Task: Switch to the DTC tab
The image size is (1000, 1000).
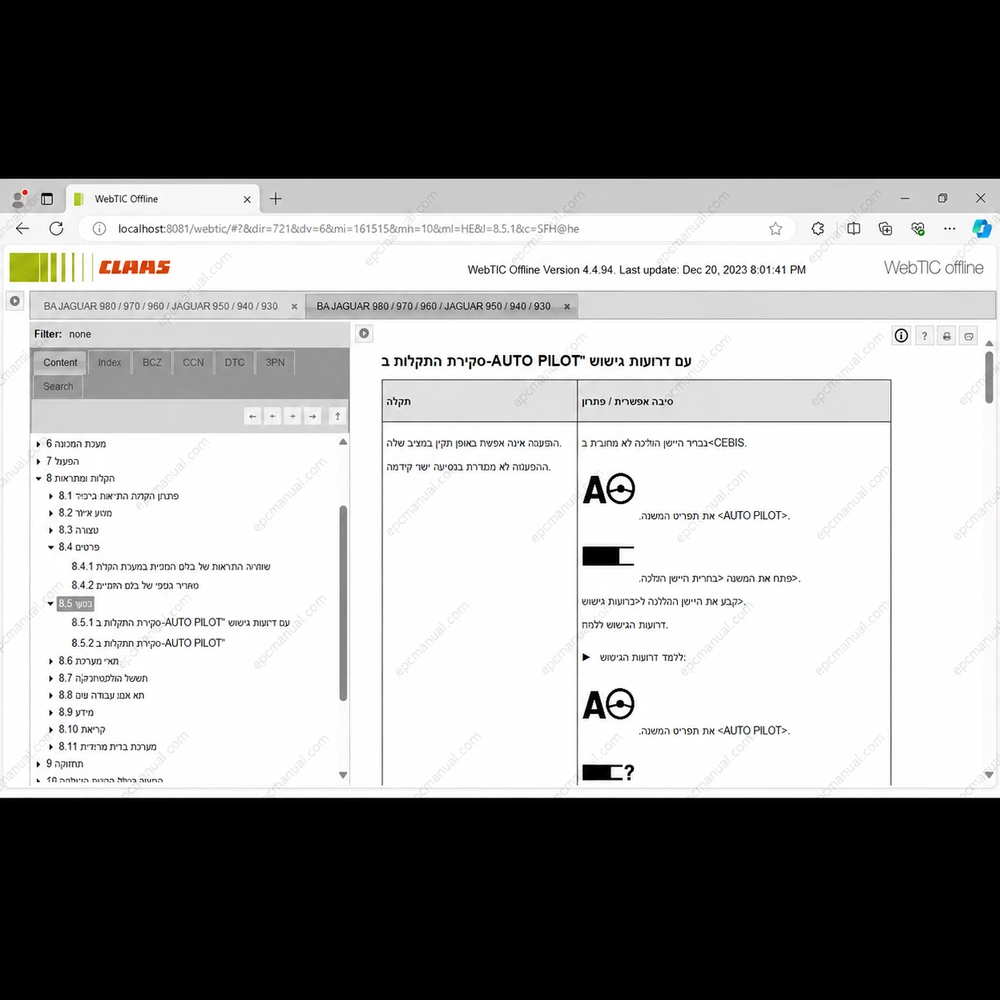Action: click(x=234, y=362)
